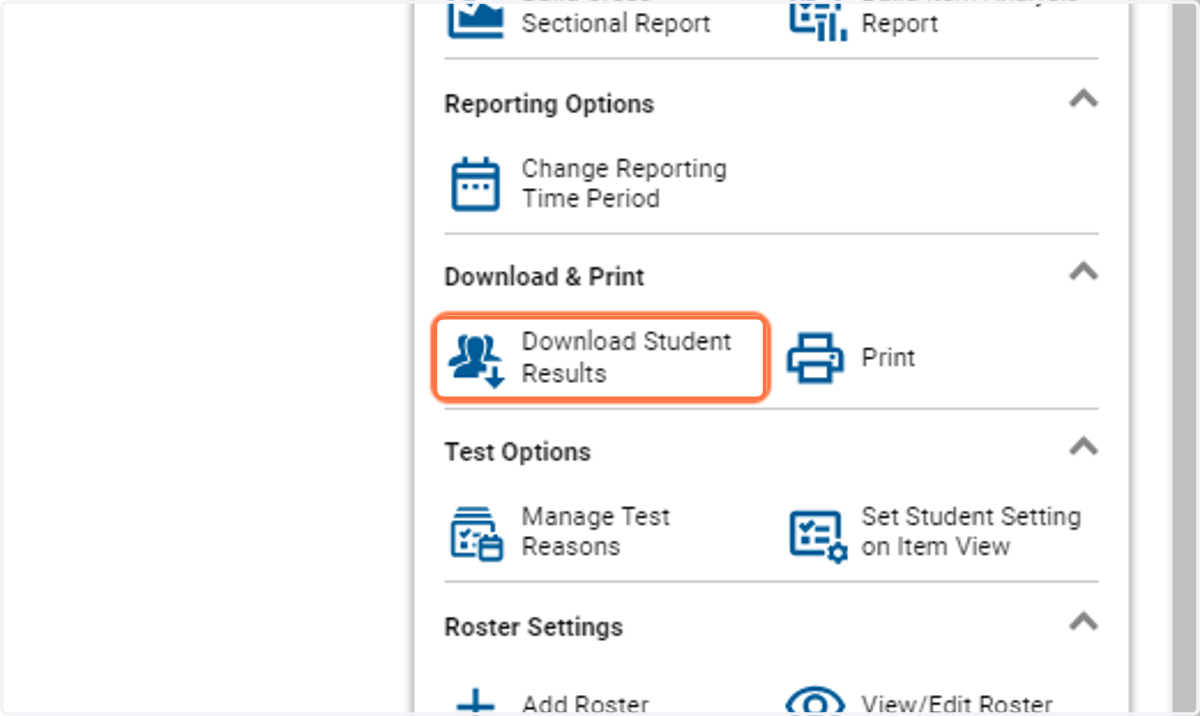This screenshot has height=716, width=1200.
Task: Click the Print printer icon
Action: [815, 358]
